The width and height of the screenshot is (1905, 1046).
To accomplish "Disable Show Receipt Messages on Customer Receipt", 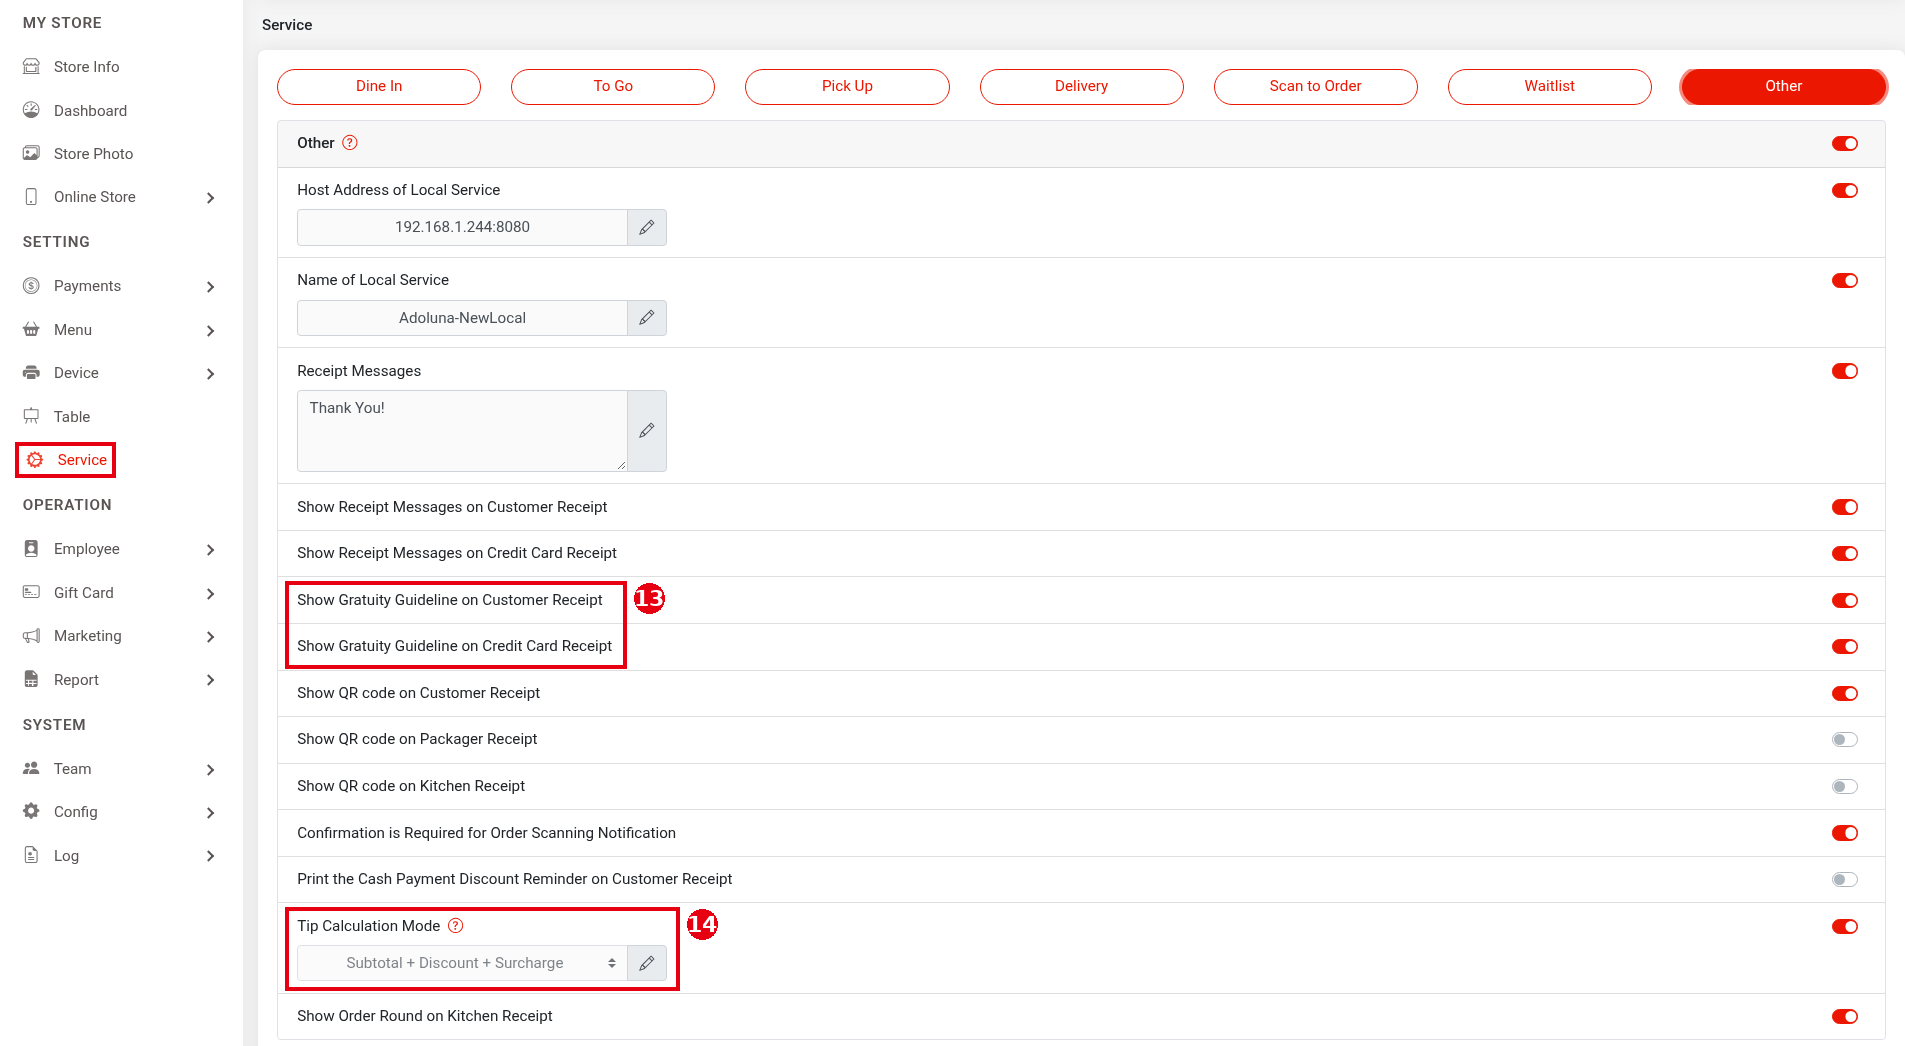I will (x=1845, y=507).
